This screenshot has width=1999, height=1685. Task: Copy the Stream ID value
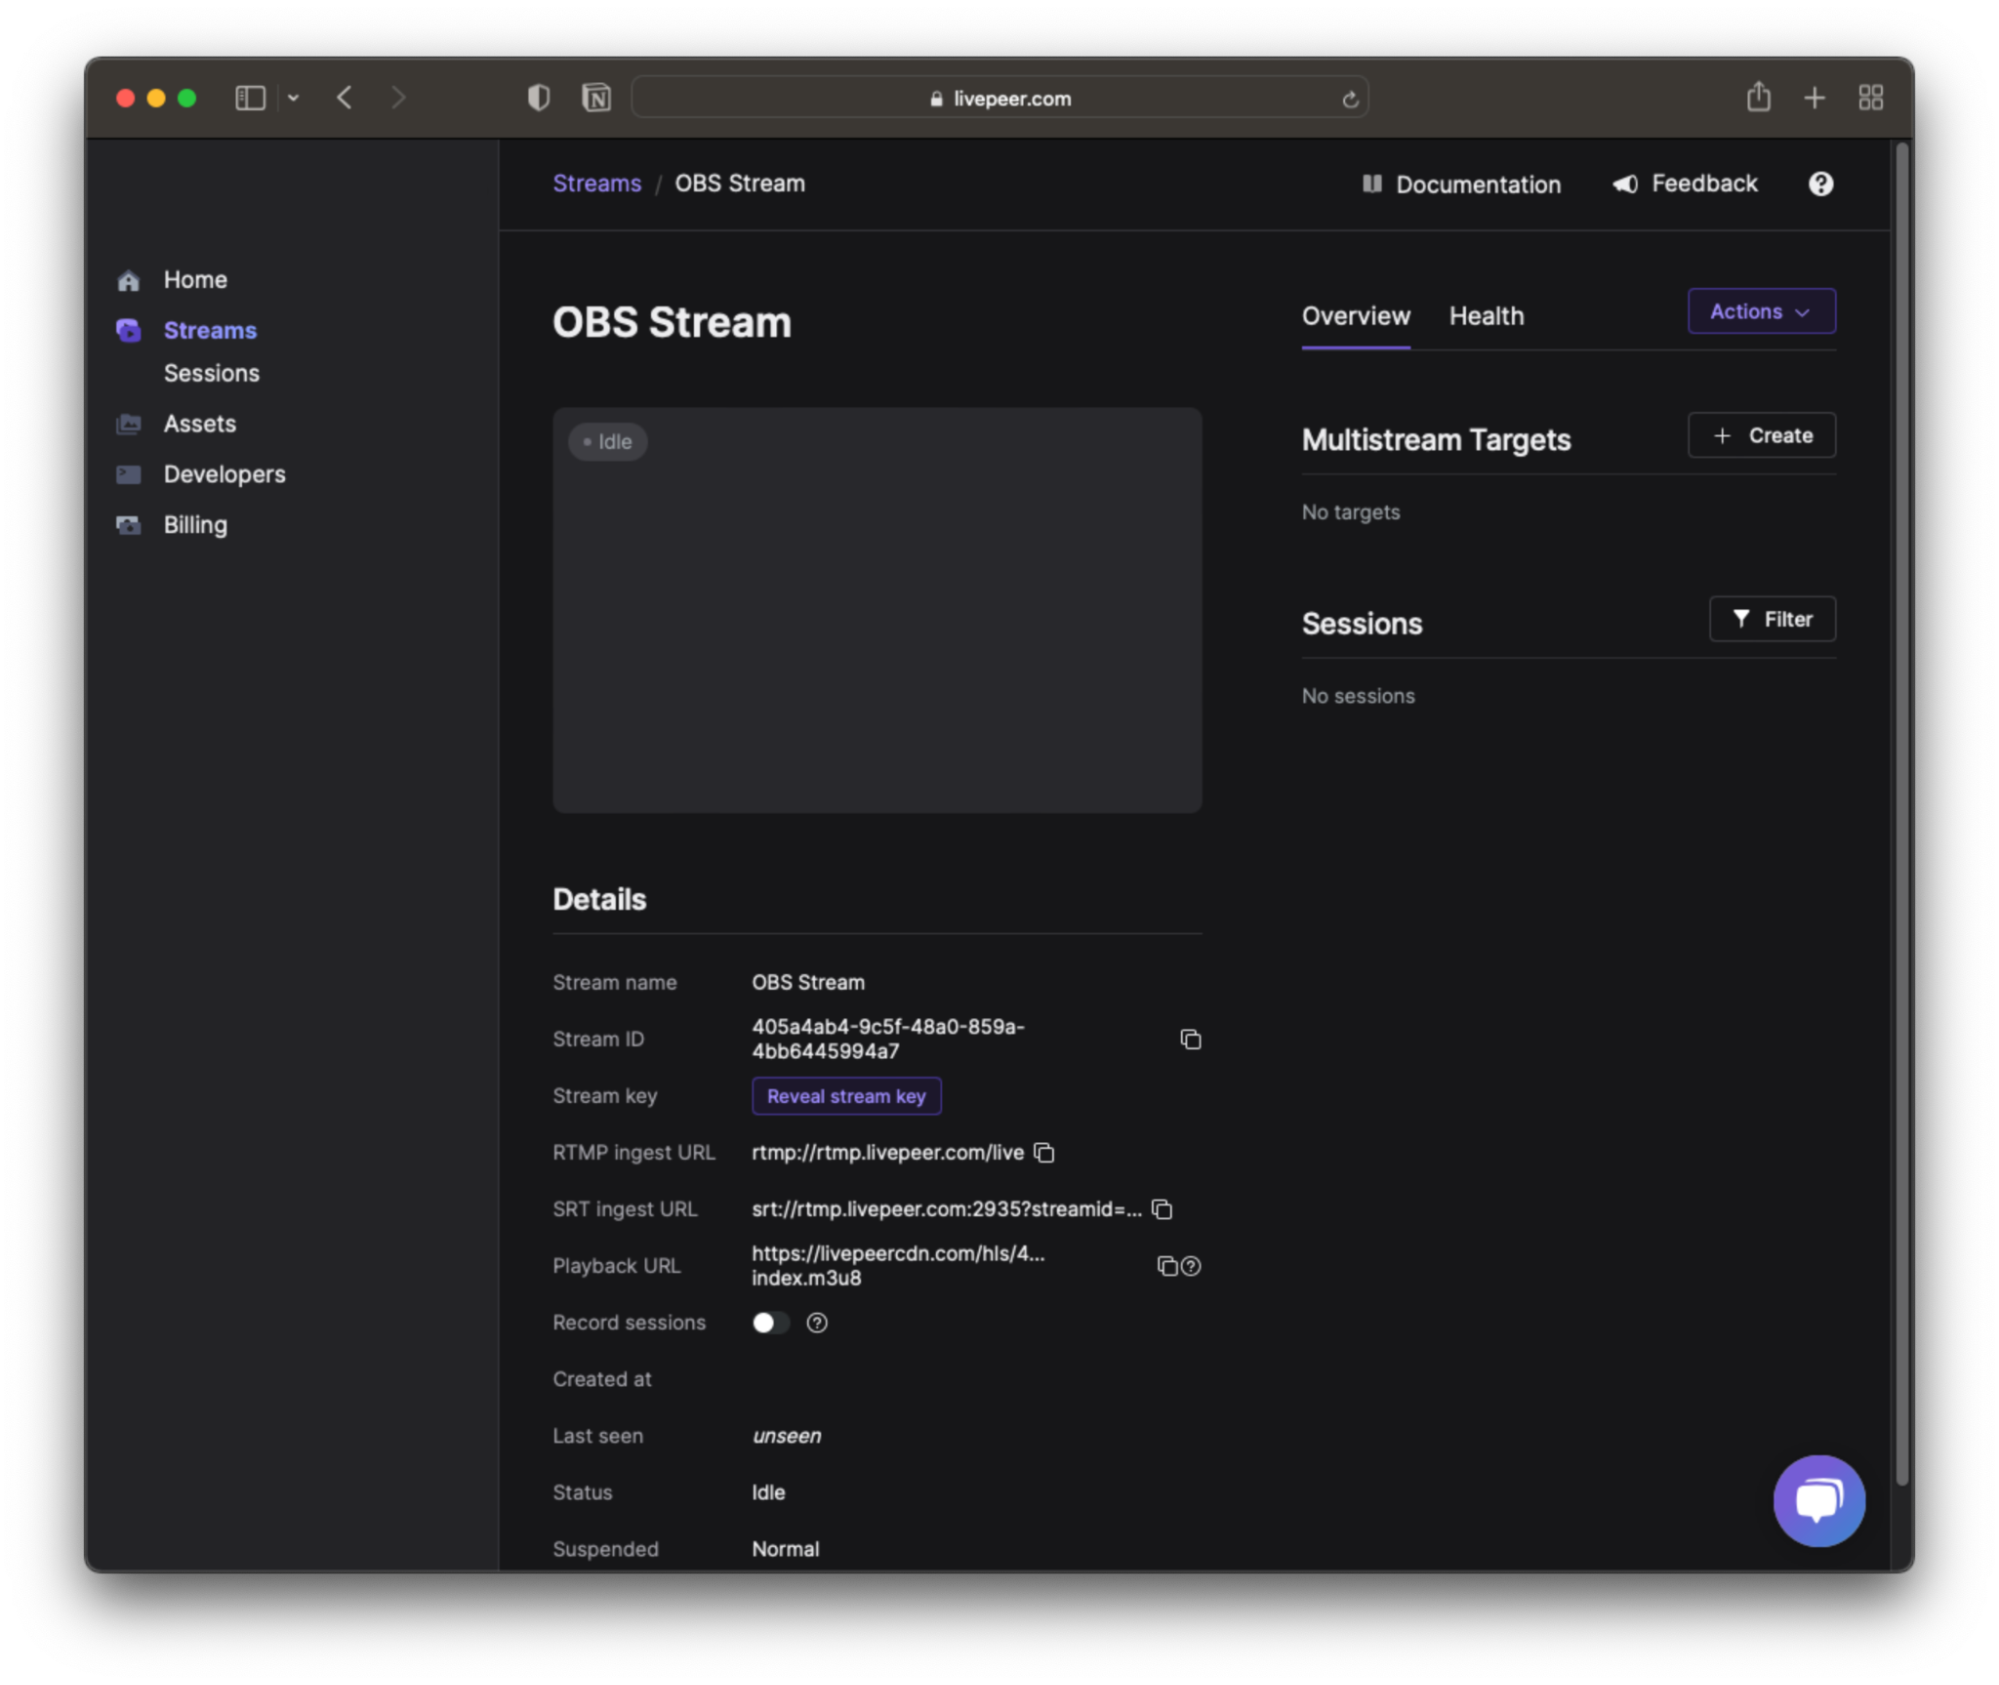[x=1190, y=1039]
